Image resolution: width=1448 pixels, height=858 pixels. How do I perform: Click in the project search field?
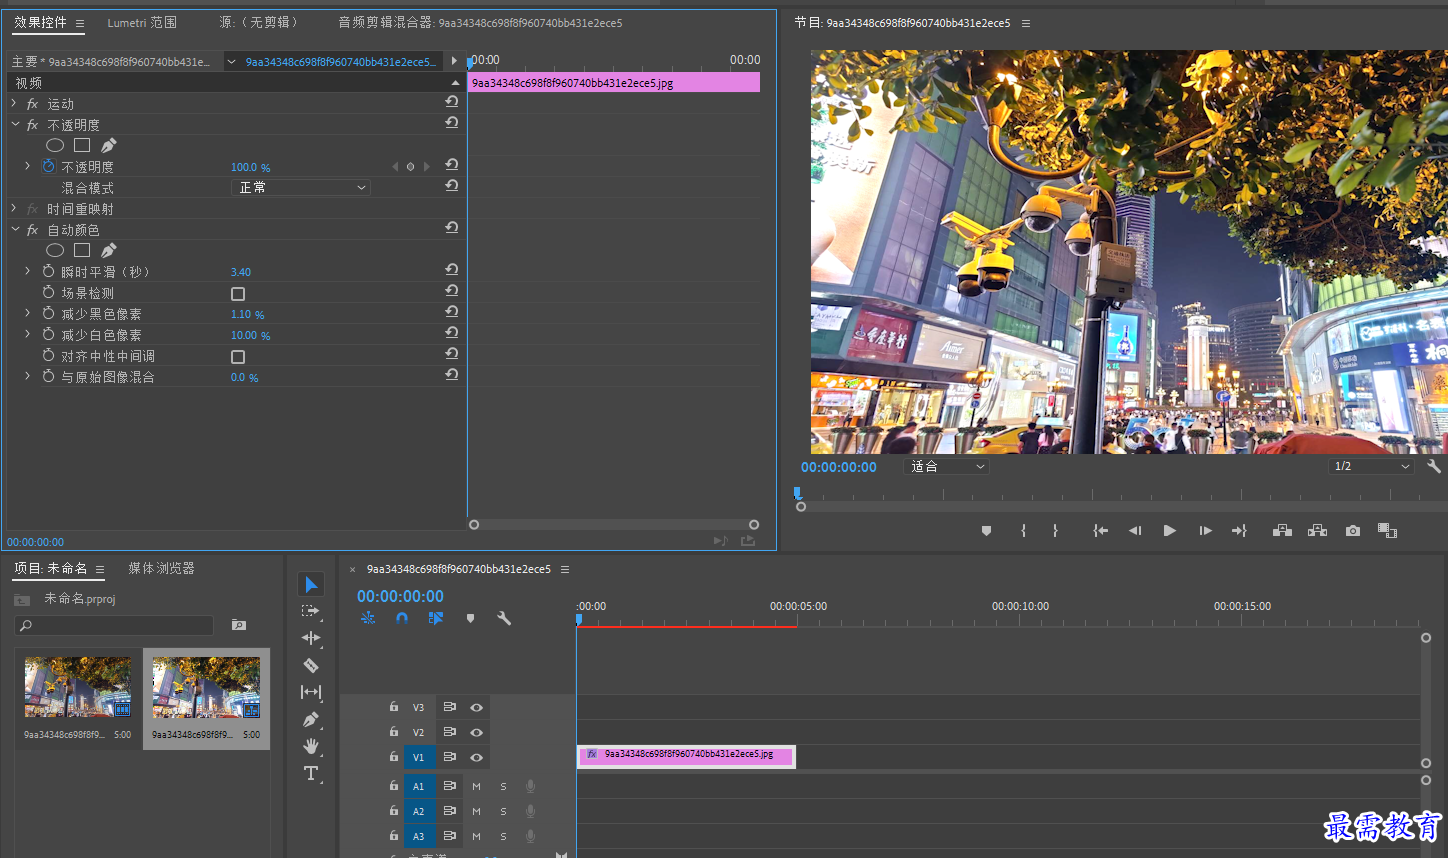114,625
